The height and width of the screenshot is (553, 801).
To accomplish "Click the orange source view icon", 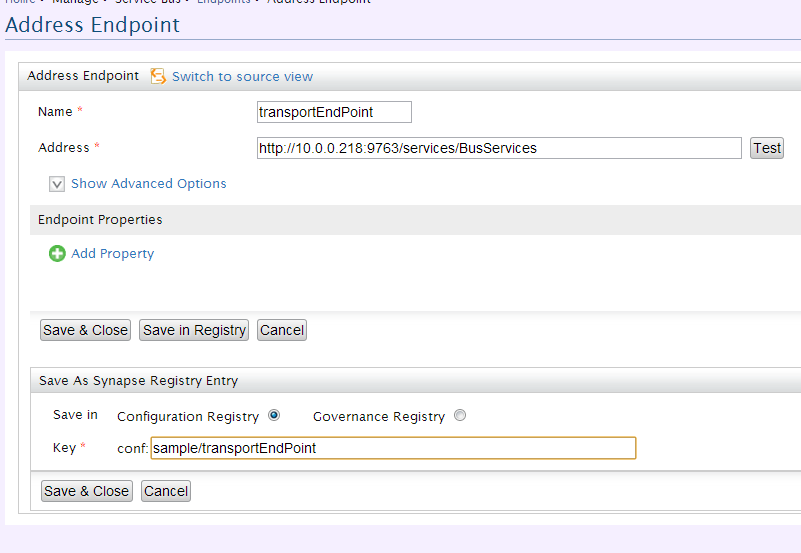I will click(x=158, y=76).
